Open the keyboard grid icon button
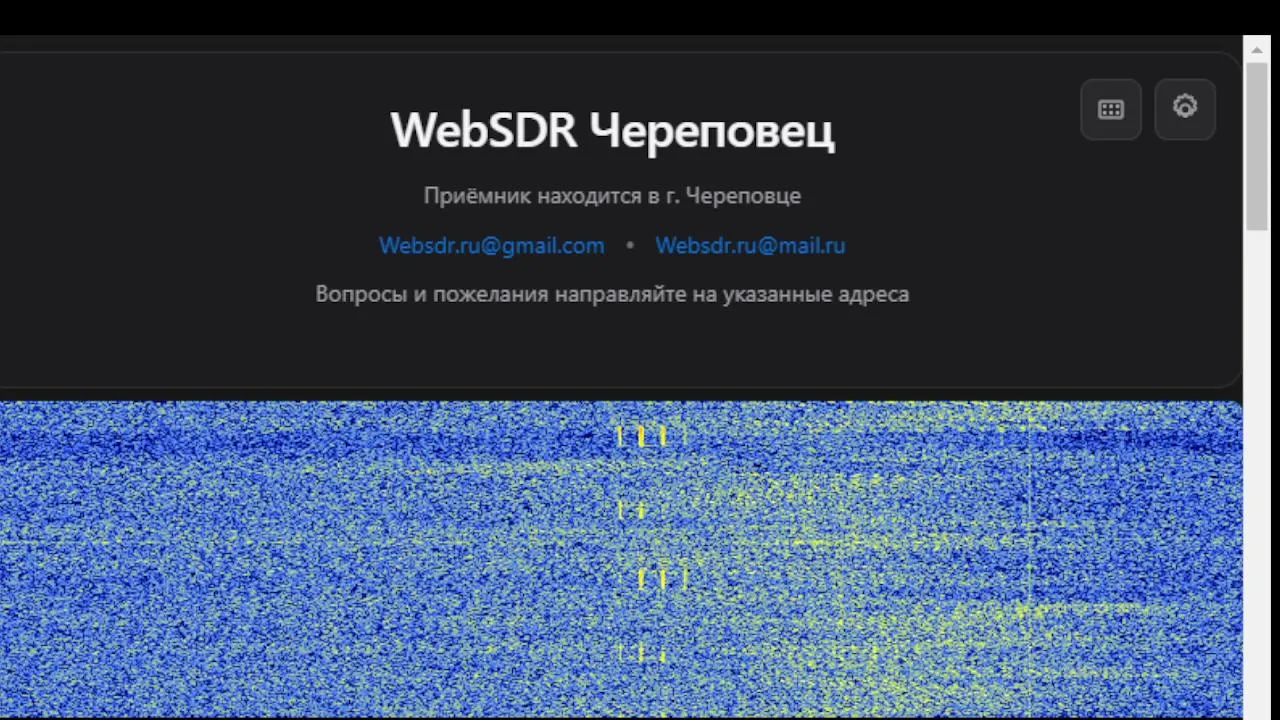 coord(1111,110)
